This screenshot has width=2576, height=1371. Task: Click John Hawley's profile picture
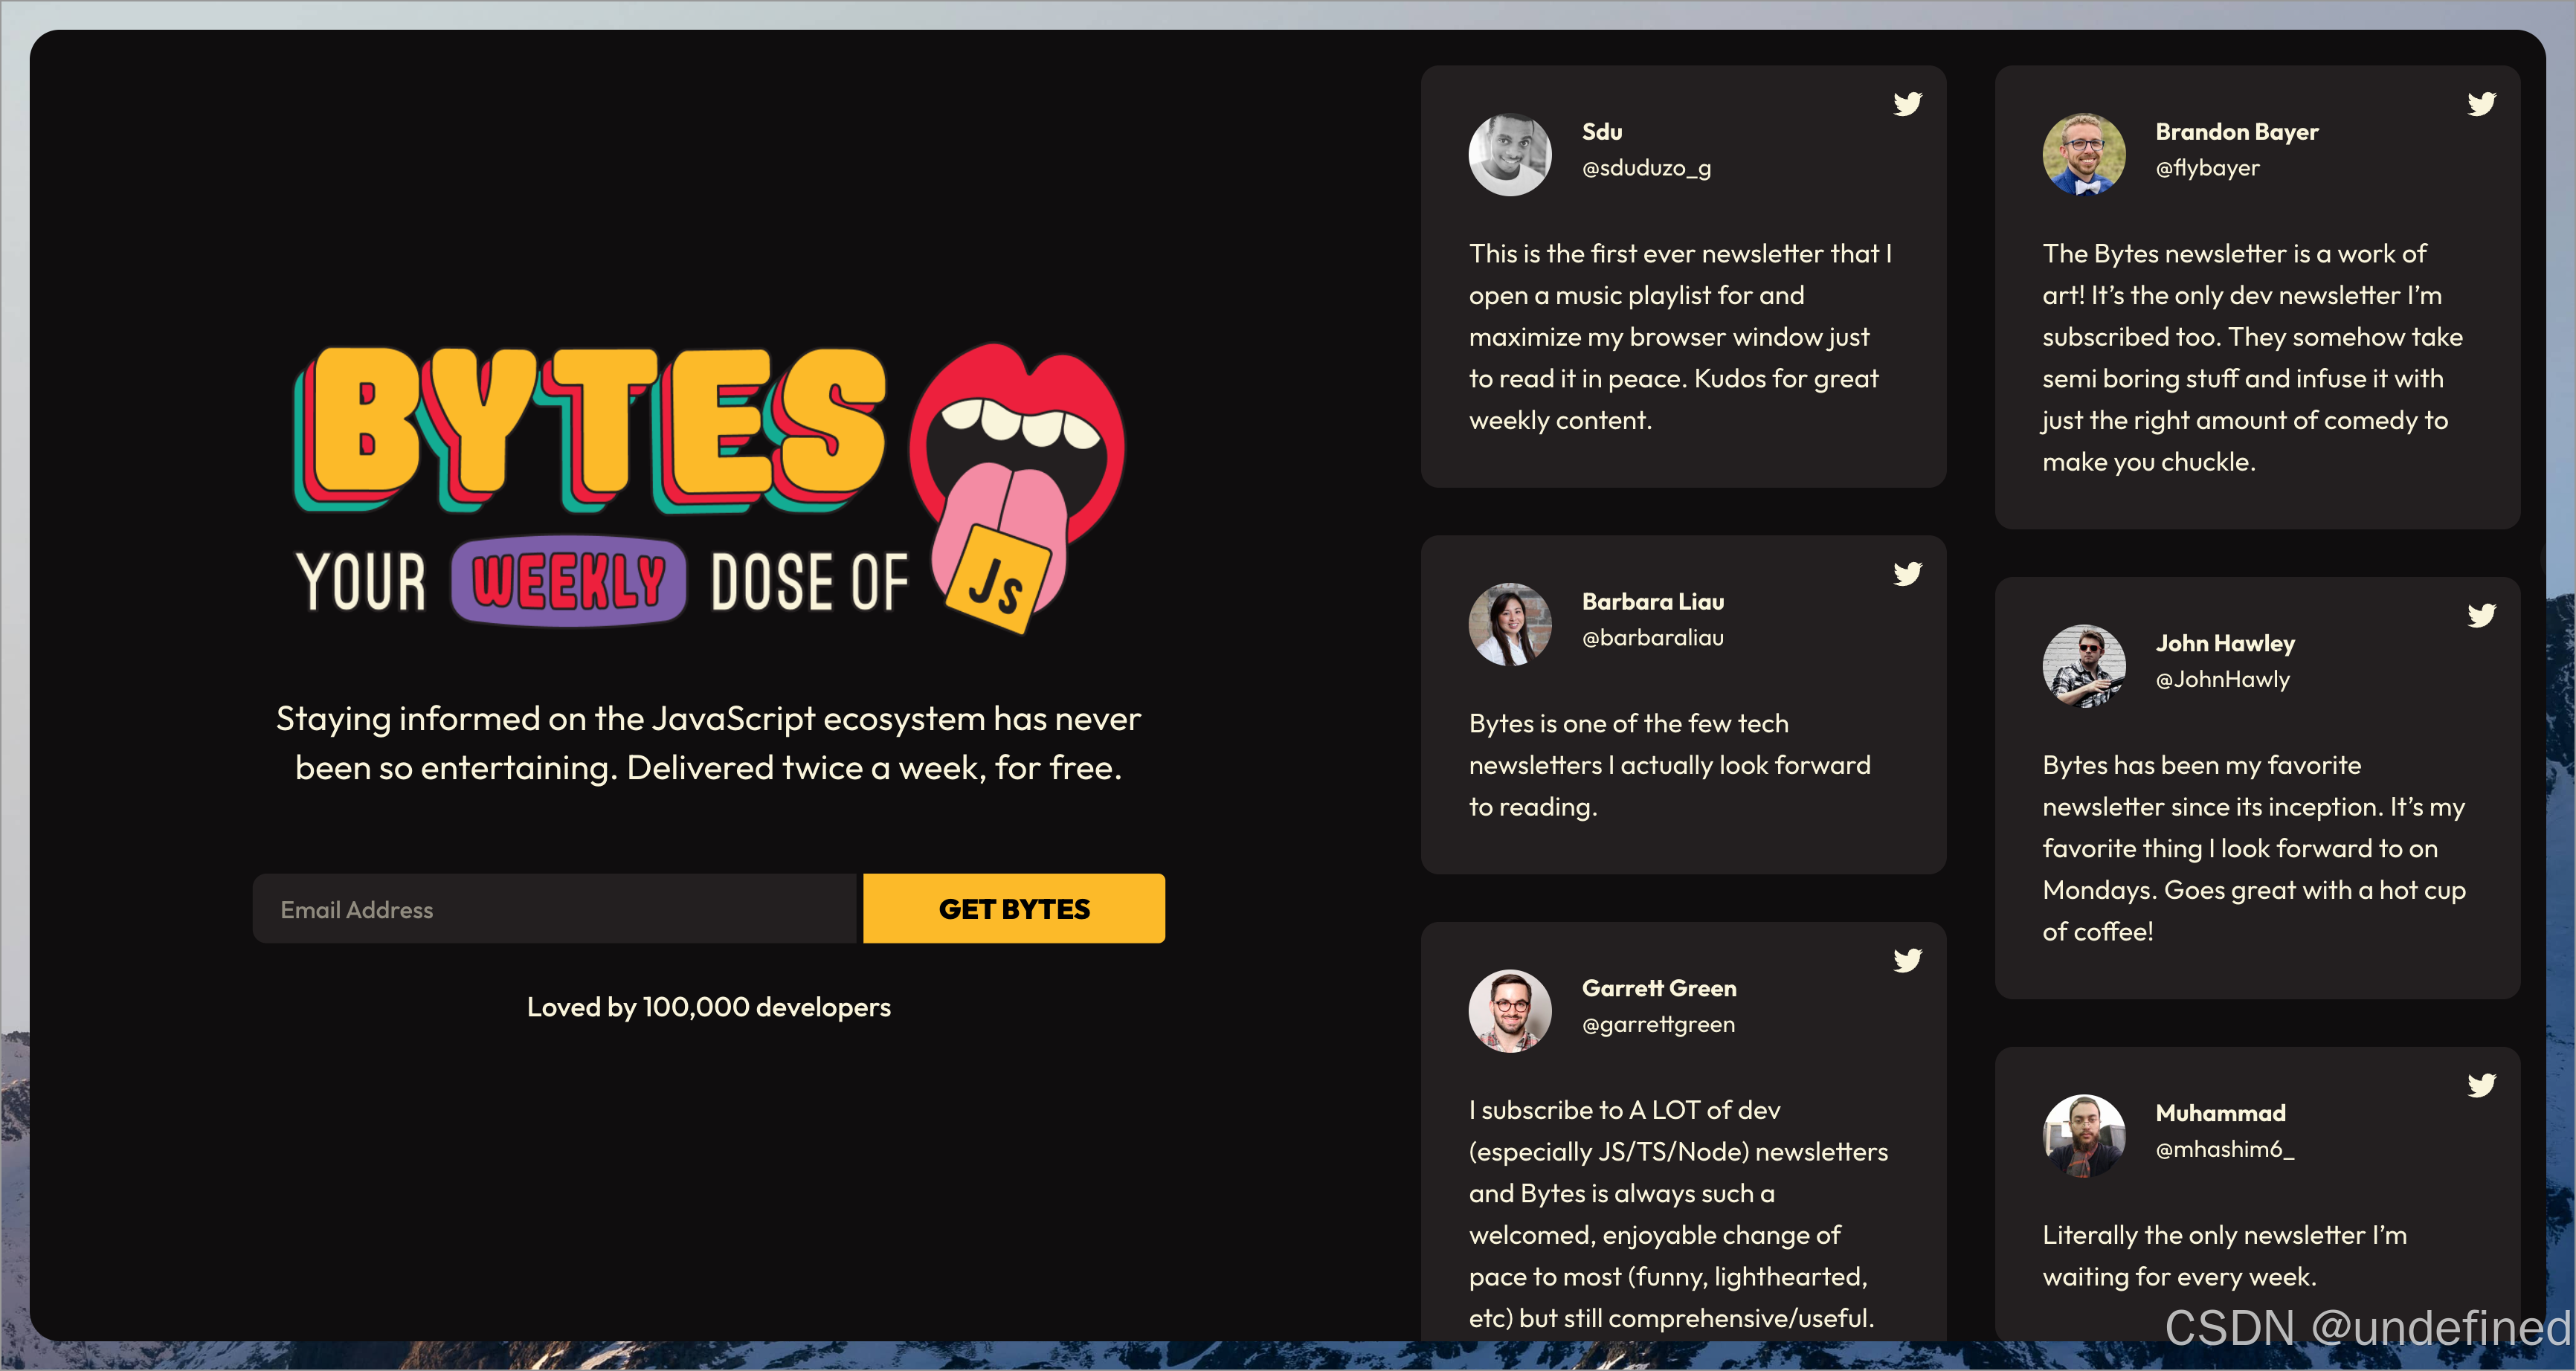[x=2084, y=666]
